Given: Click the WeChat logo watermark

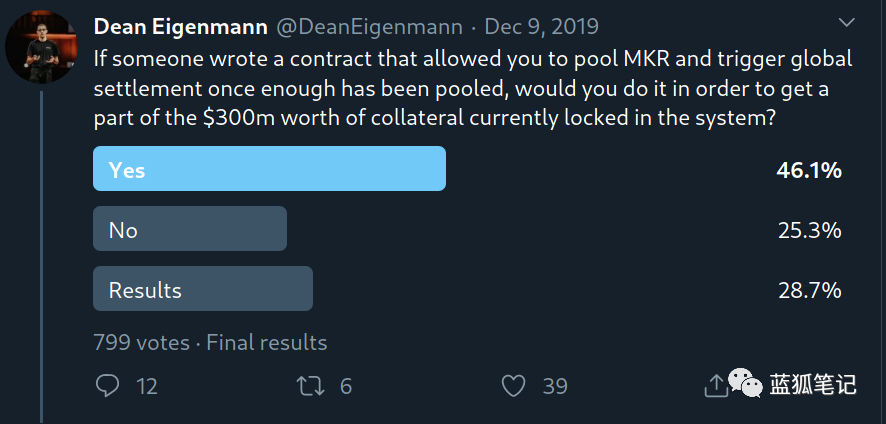Looking at the screenshot, I should (745, 382).
